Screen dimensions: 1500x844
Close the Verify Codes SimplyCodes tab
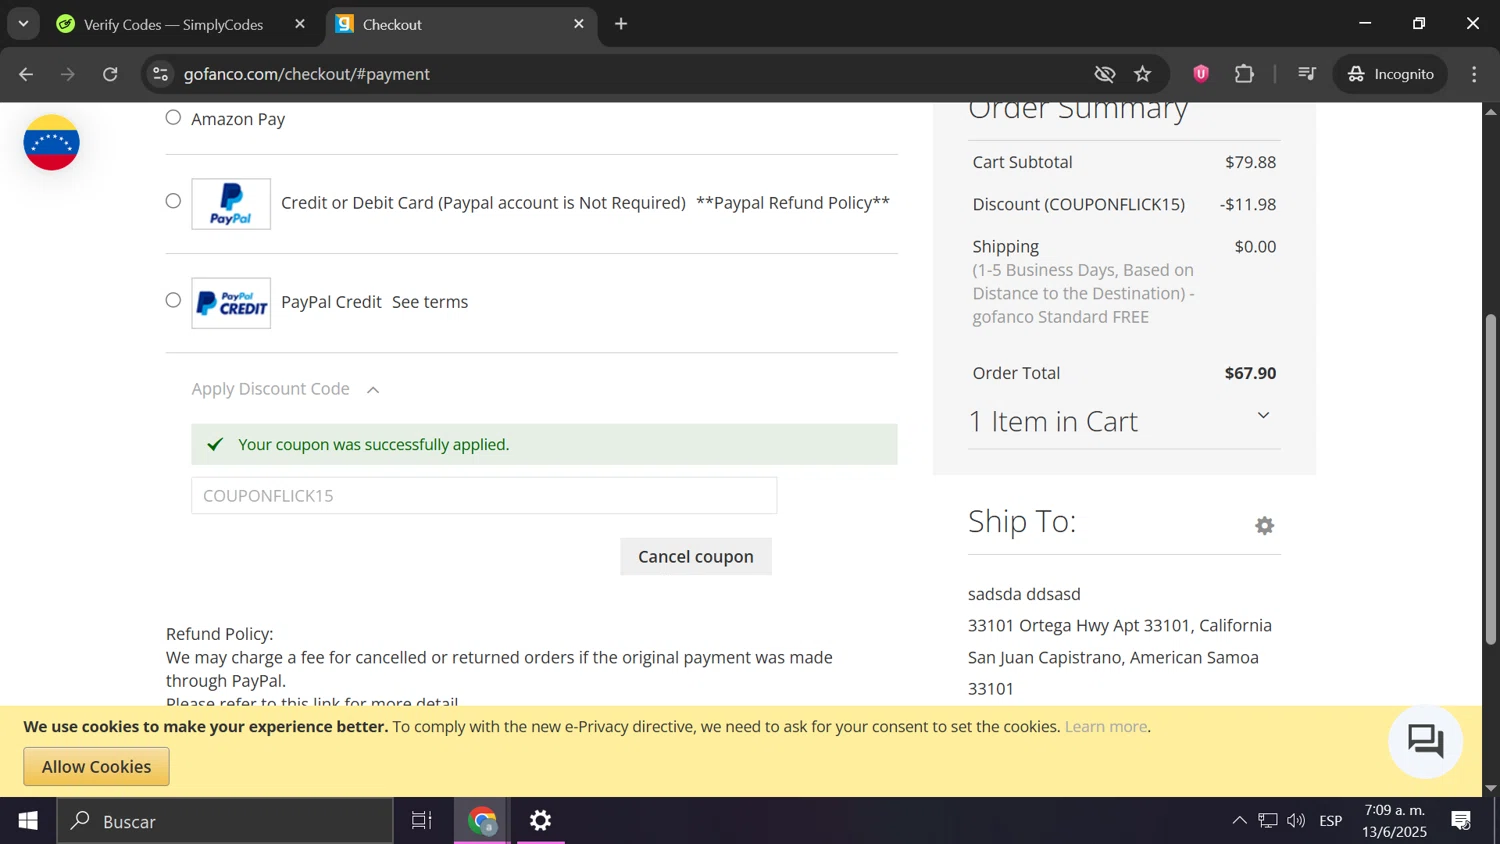coord(300,24)
